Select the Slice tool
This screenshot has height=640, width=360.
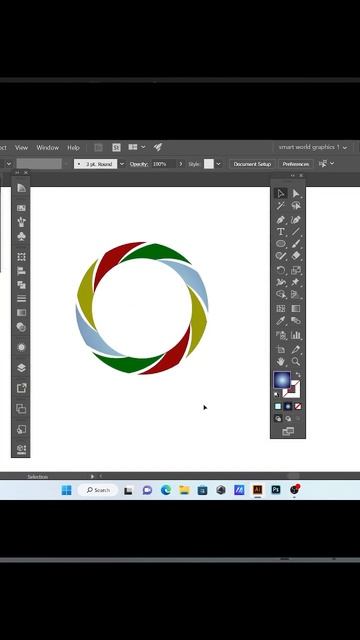(296, 349)
